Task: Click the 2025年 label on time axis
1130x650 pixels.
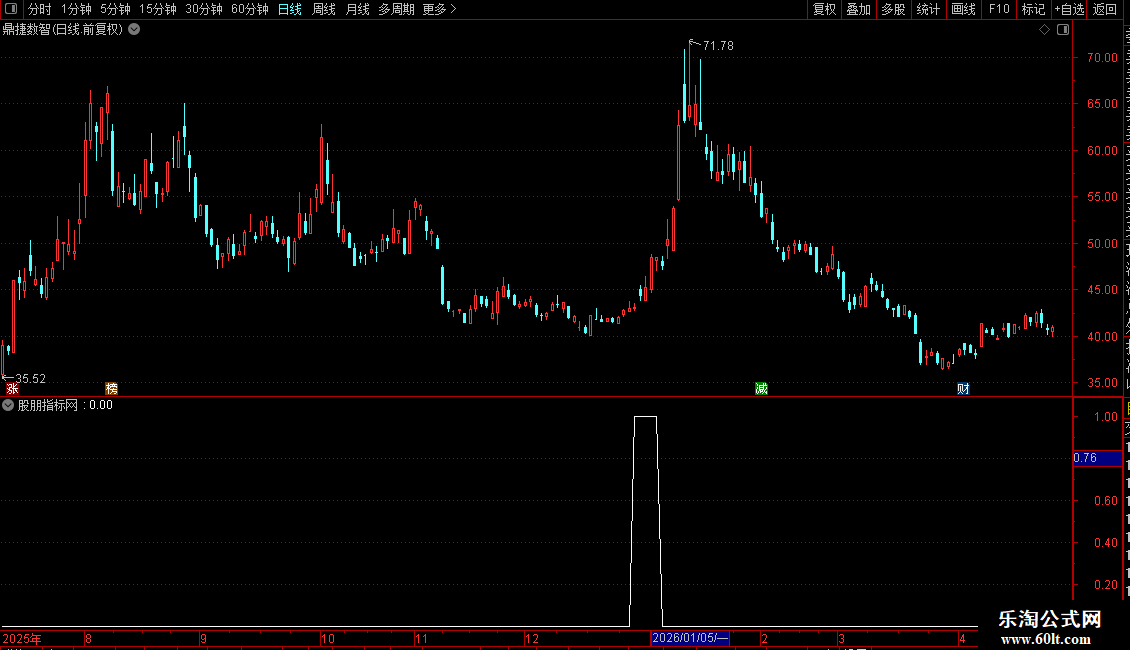Action: coord(22,638)
